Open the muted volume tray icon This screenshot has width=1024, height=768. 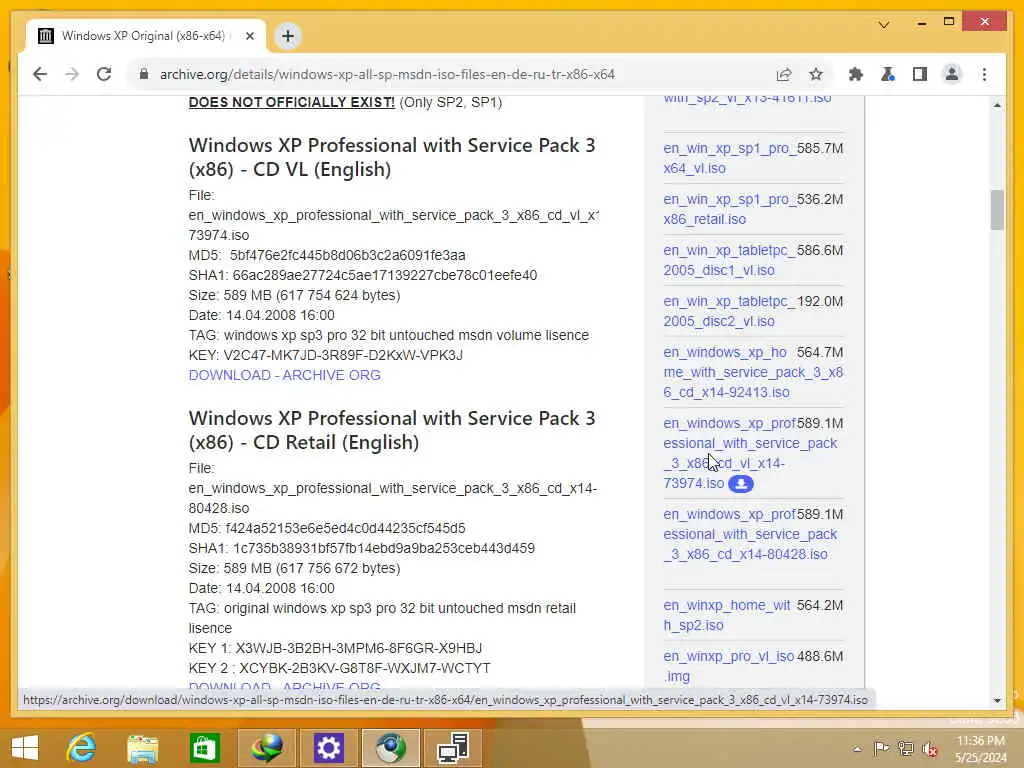coord(930,749)
